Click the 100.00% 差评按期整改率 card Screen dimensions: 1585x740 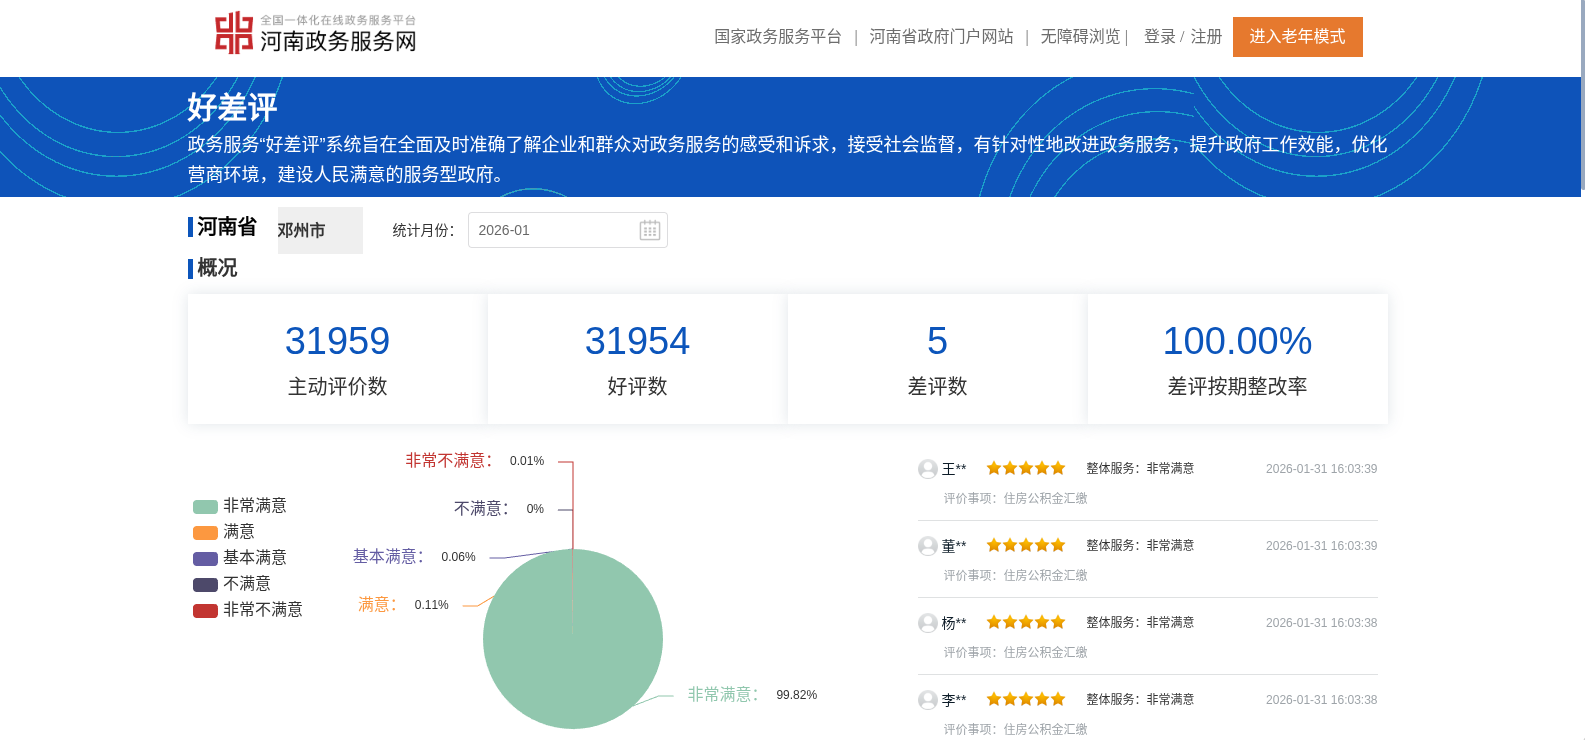[1237, 359]
